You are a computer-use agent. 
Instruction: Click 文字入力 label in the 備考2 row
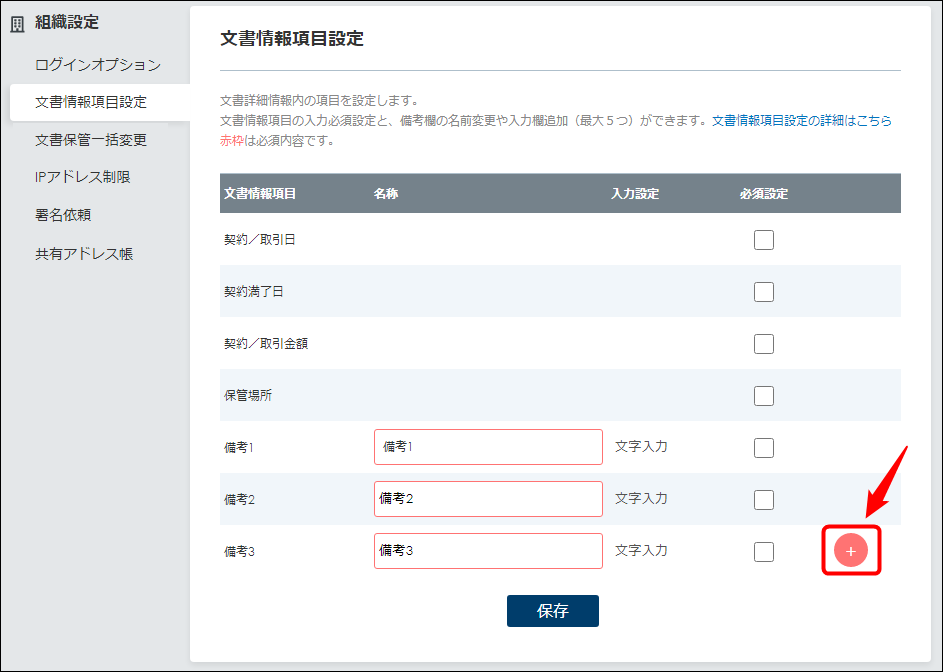641,498
